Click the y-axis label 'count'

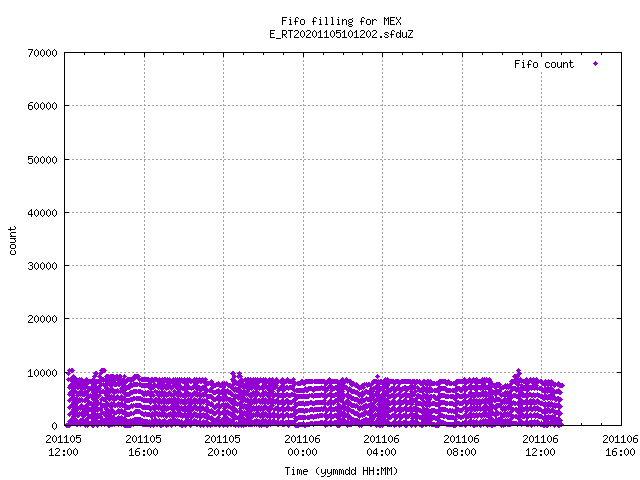[x=13, y=241]
